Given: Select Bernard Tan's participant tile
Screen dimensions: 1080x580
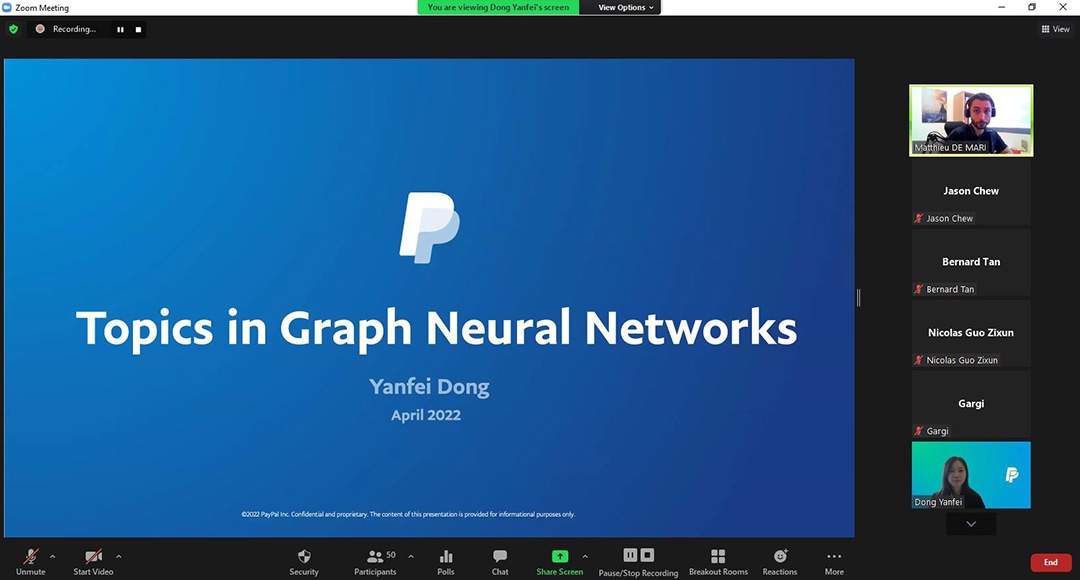Looking at the screenshot, I should point(971,262).
